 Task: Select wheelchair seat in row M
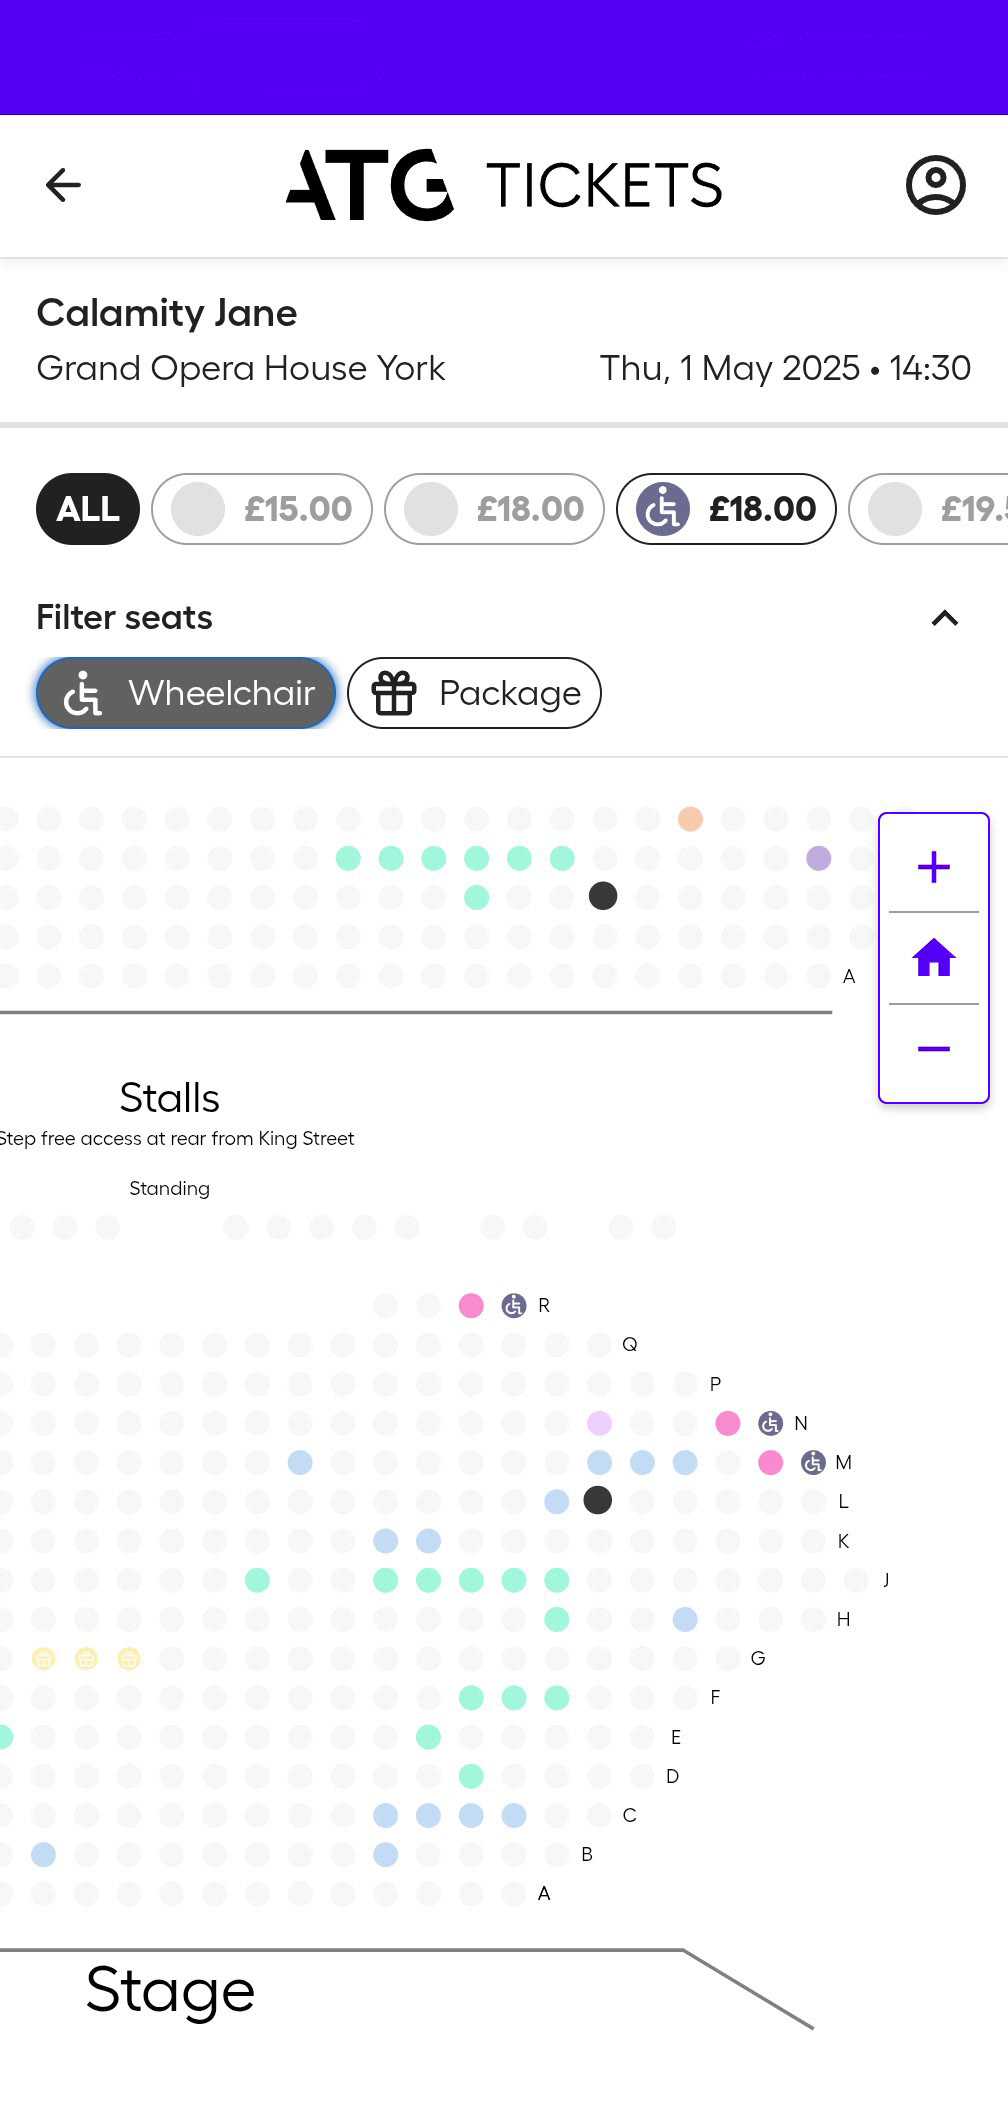click(x=813, y=1462)
